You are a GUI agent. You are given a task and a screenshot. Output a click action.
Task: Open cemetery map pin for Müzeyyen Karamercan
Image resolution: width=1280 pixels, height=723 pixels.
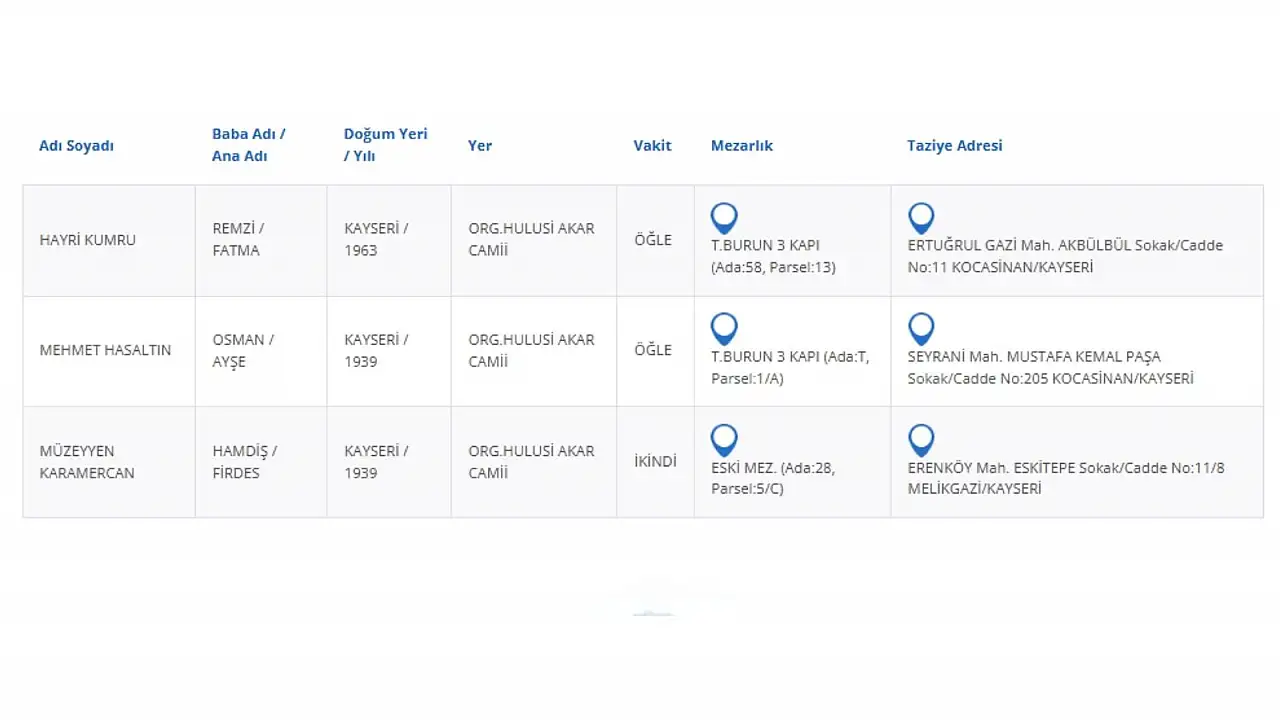click(x=724, y=440)
